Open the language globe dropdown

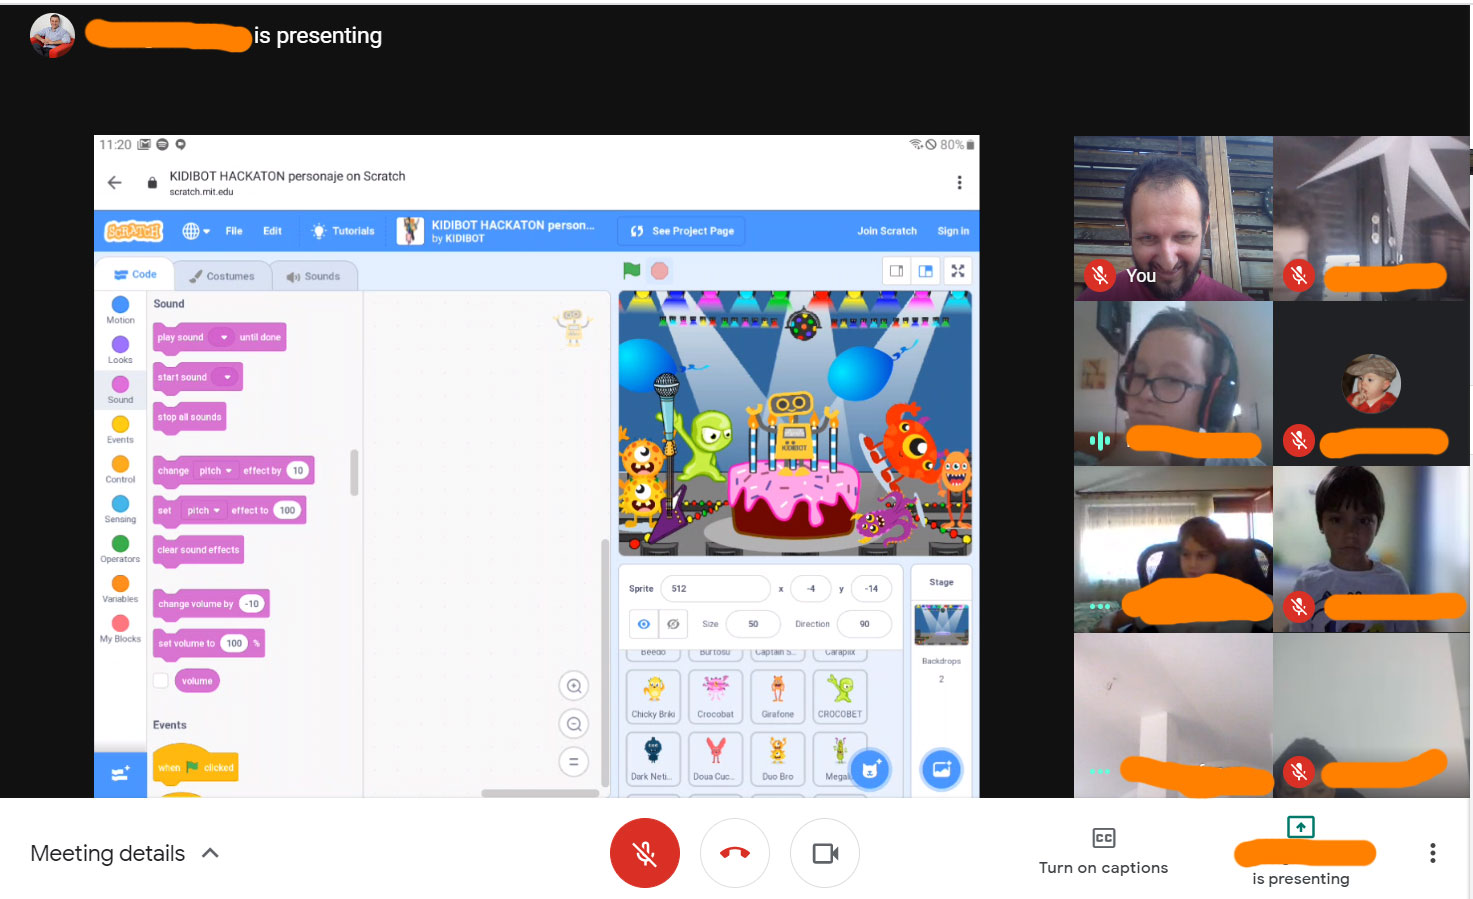point(195,231)
